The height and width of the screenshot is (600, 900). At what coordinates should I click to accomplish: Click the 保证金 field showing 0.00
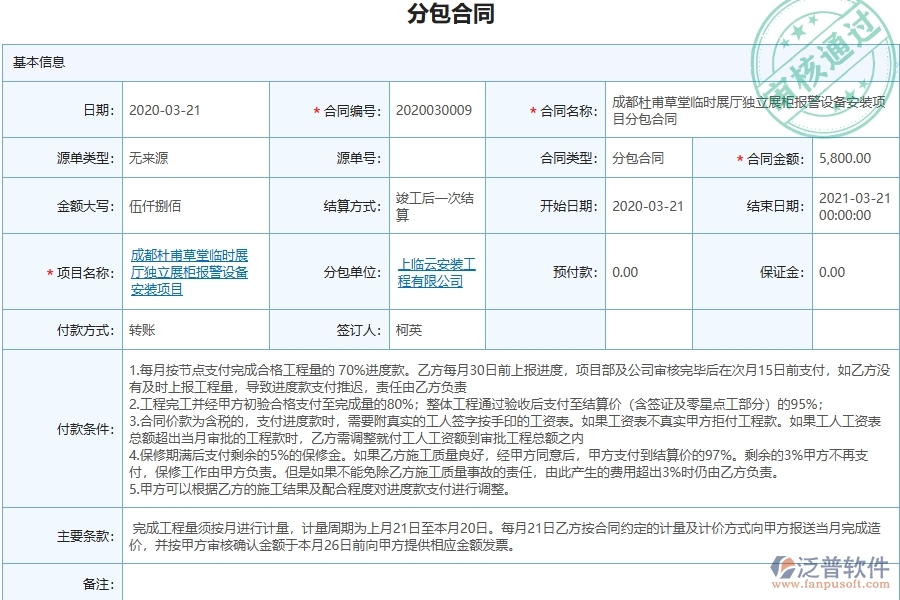click(840, 270)
